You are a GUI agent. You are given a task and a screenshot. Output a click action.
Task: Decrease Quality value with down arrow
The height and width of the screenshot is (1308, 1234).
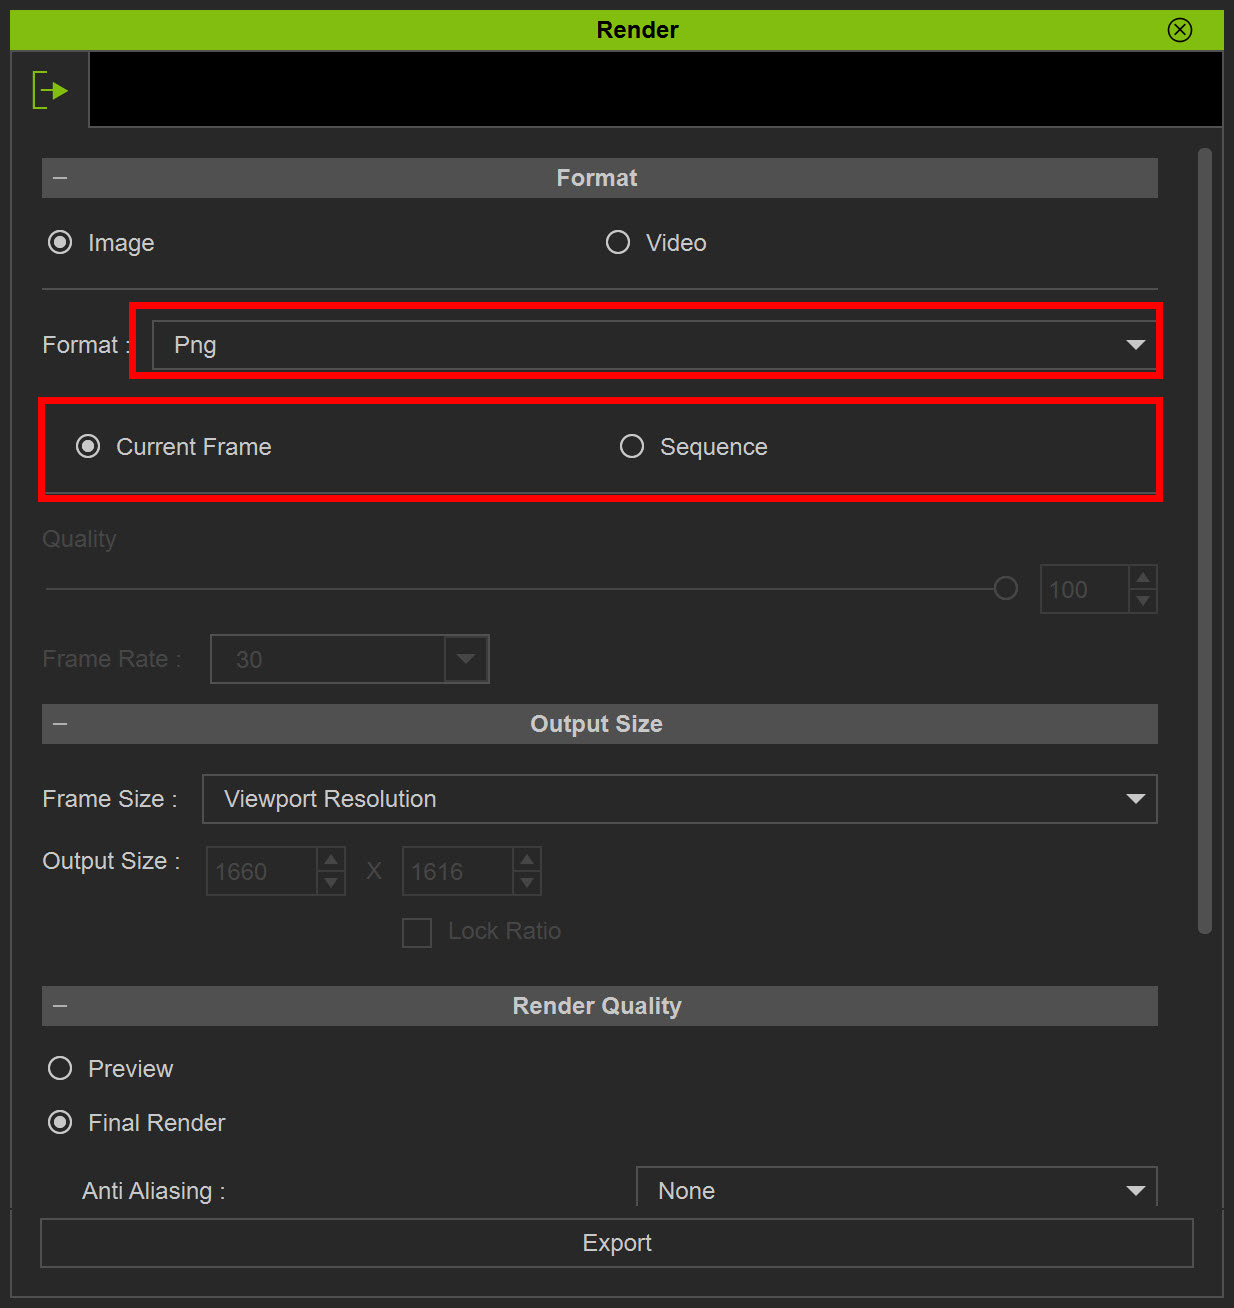click(x=1143, y=601)
